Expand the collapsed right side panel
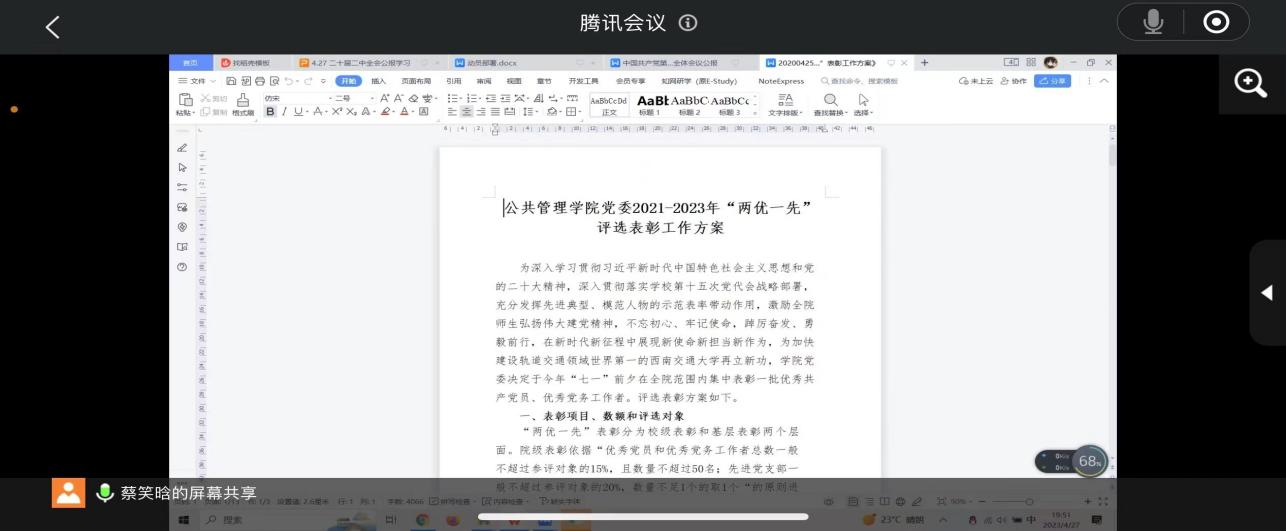The image size is (1286, 531). point(1266,292)
